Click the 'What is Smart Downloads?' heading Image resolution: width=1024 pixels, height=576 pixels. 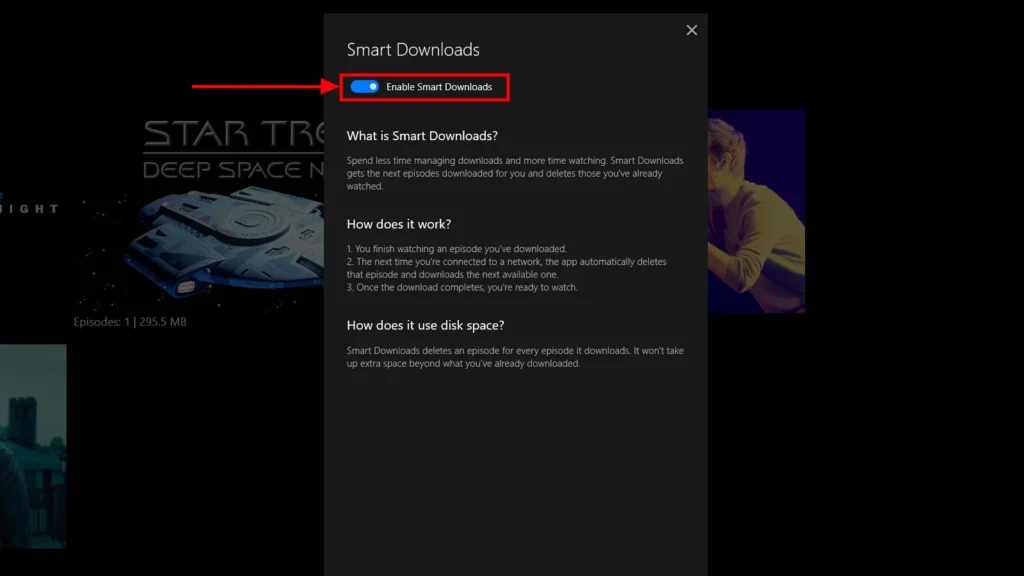click(422, 136)
